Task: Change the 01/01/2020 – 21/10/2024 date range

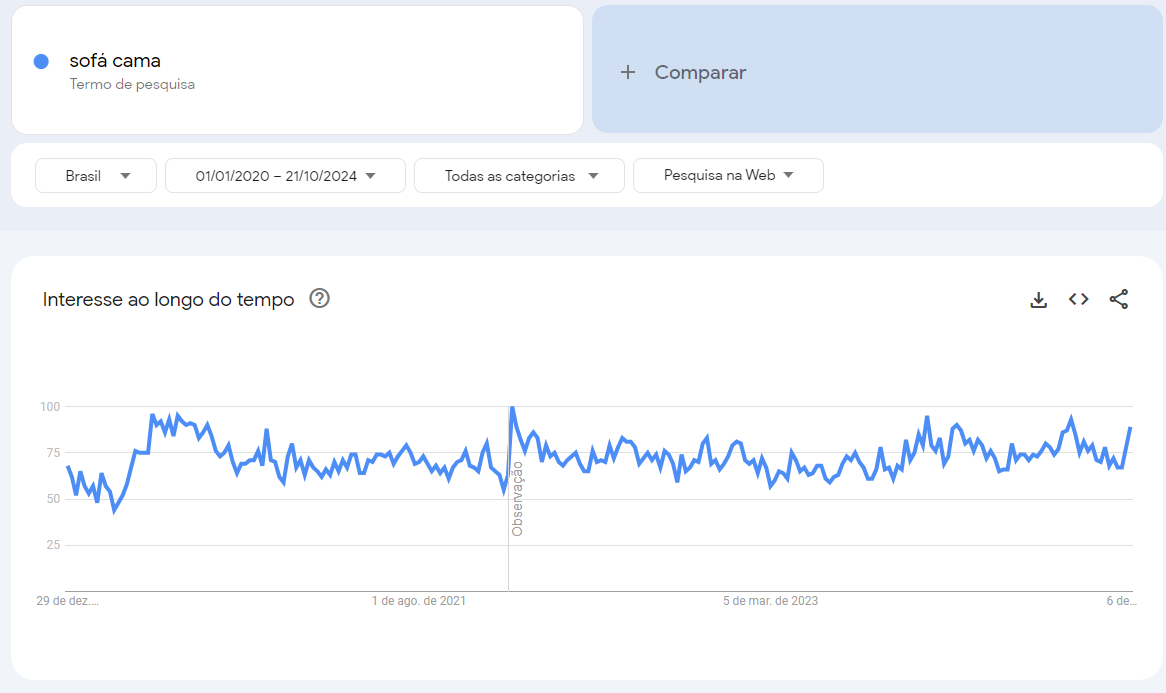Action: coord(285,175)
